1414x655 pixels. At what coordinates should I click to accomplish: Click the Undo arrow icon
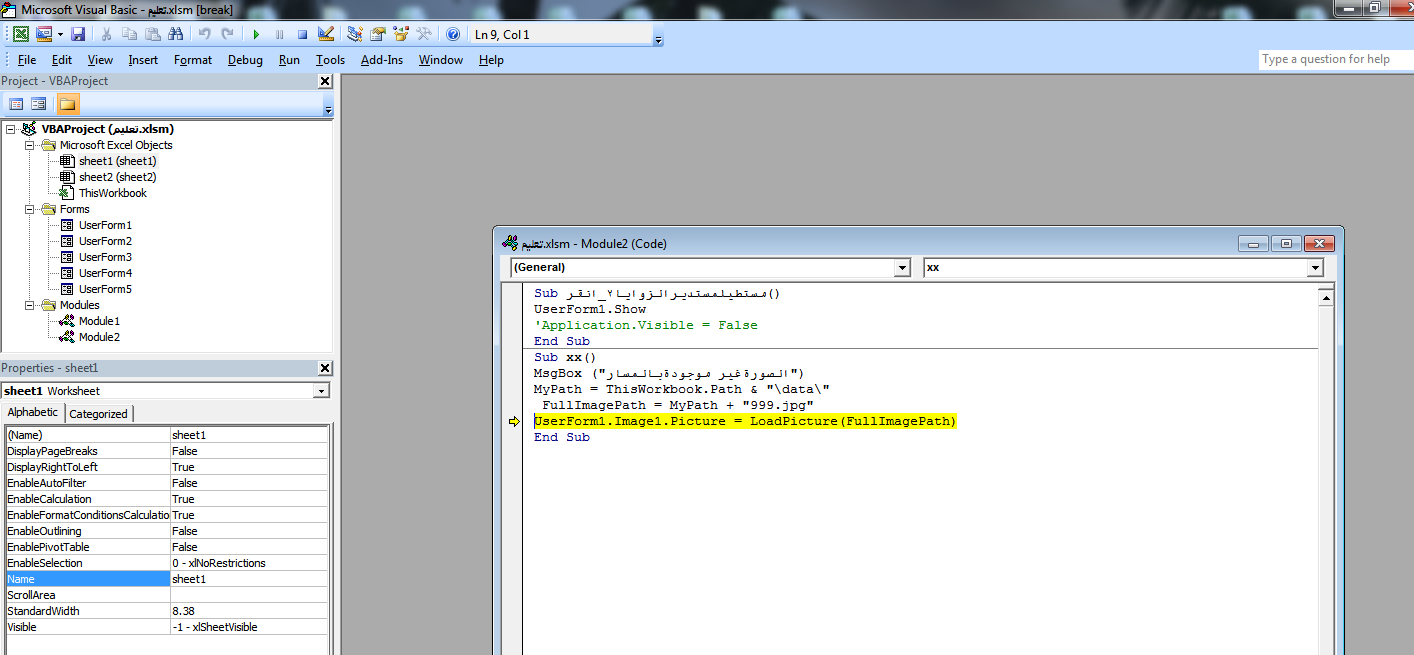click(x=205, y=34)
